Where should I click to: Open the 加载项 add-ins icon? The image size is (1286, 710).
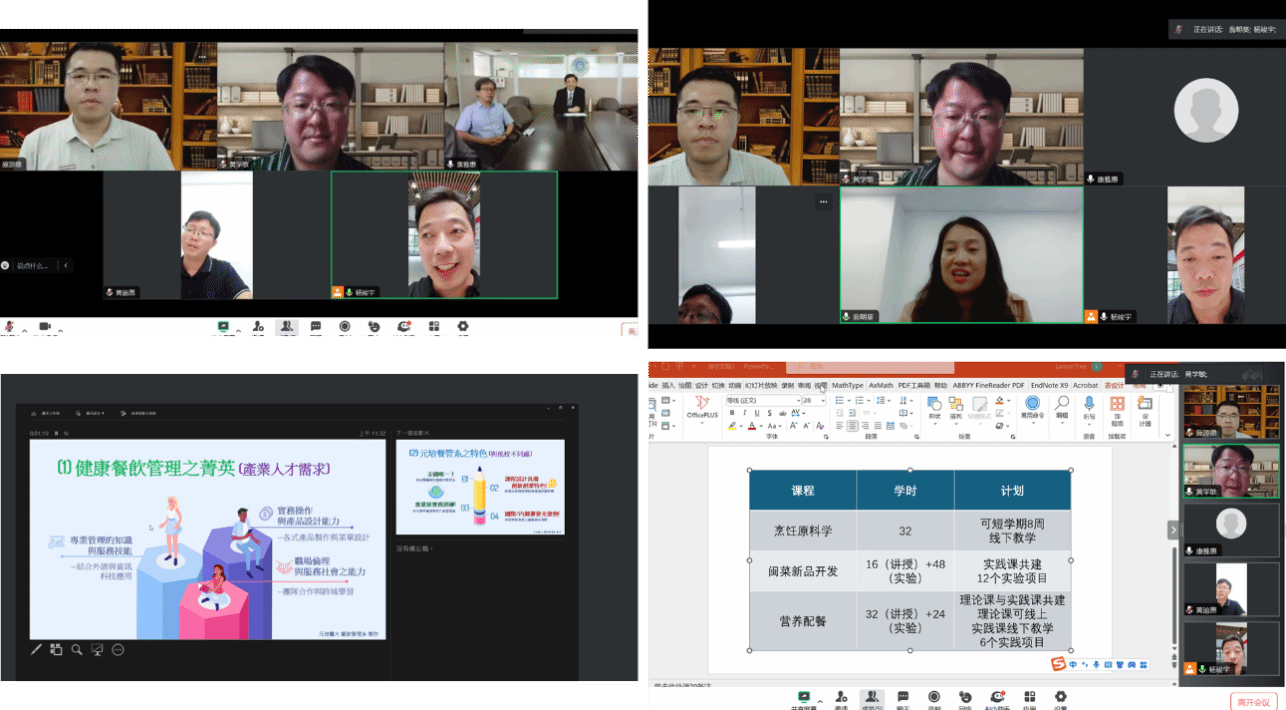[x=1117, y=408]
